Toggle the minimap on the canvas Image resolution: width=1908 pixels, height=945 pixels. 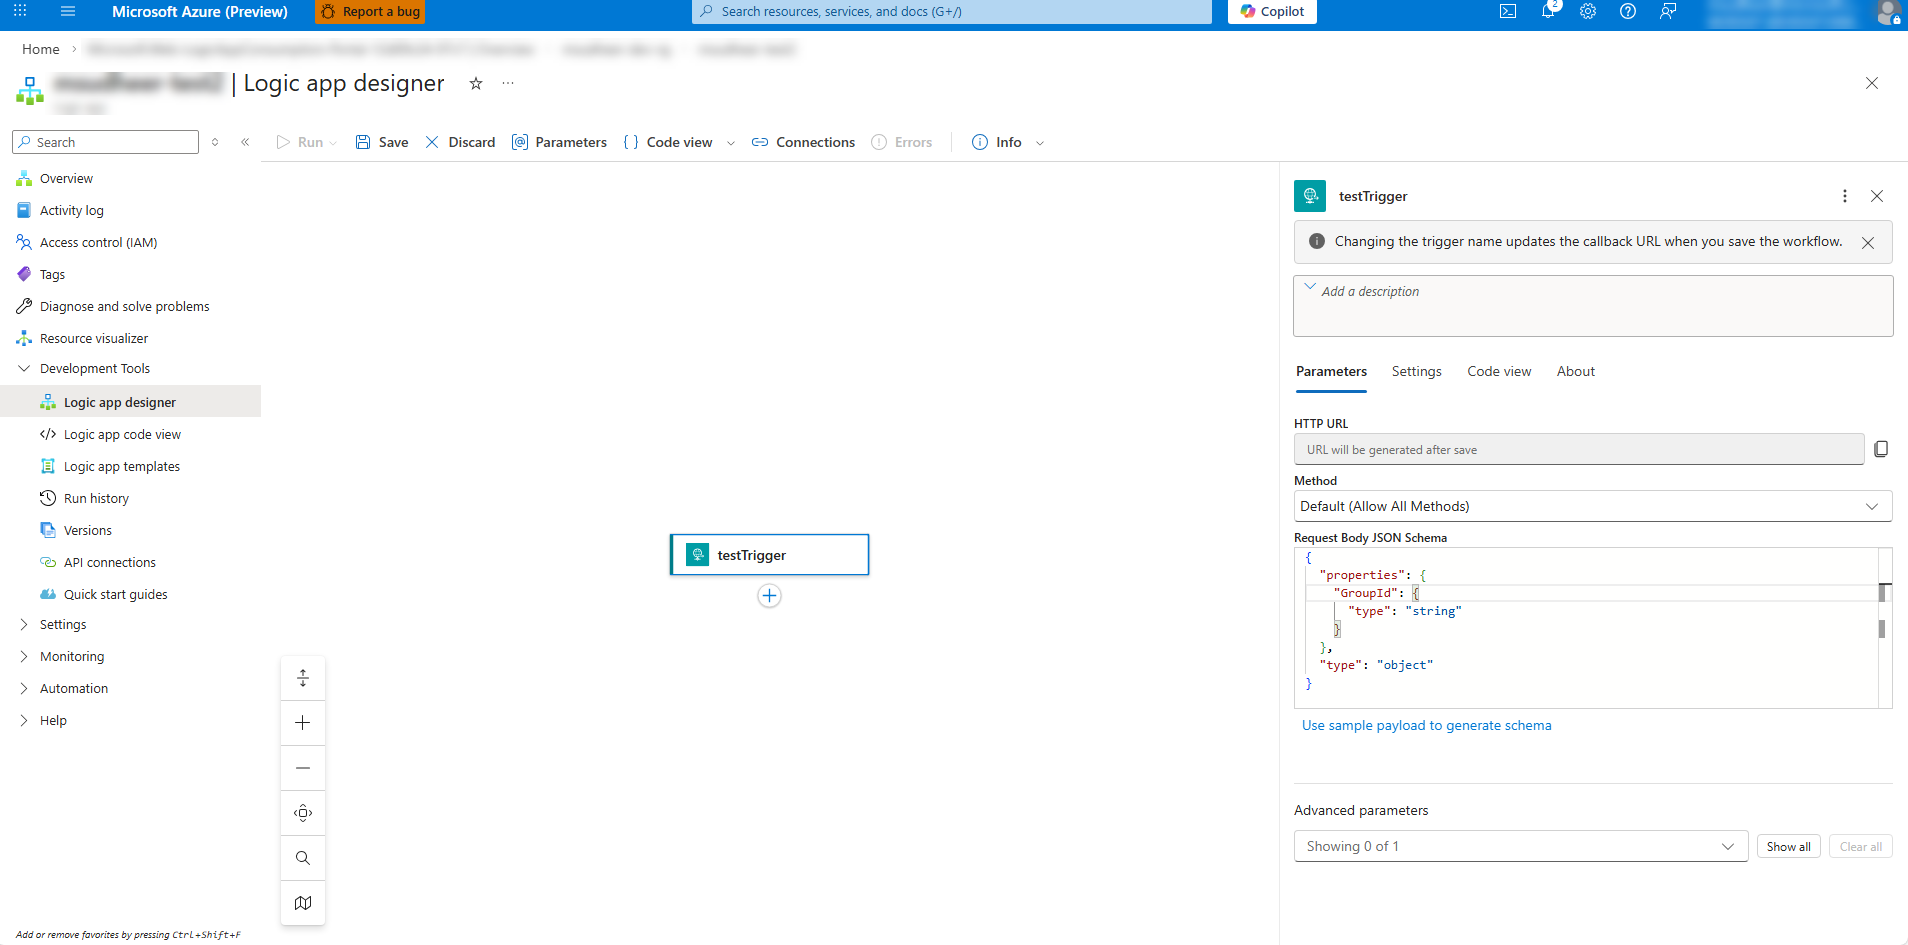pos(303,903)
